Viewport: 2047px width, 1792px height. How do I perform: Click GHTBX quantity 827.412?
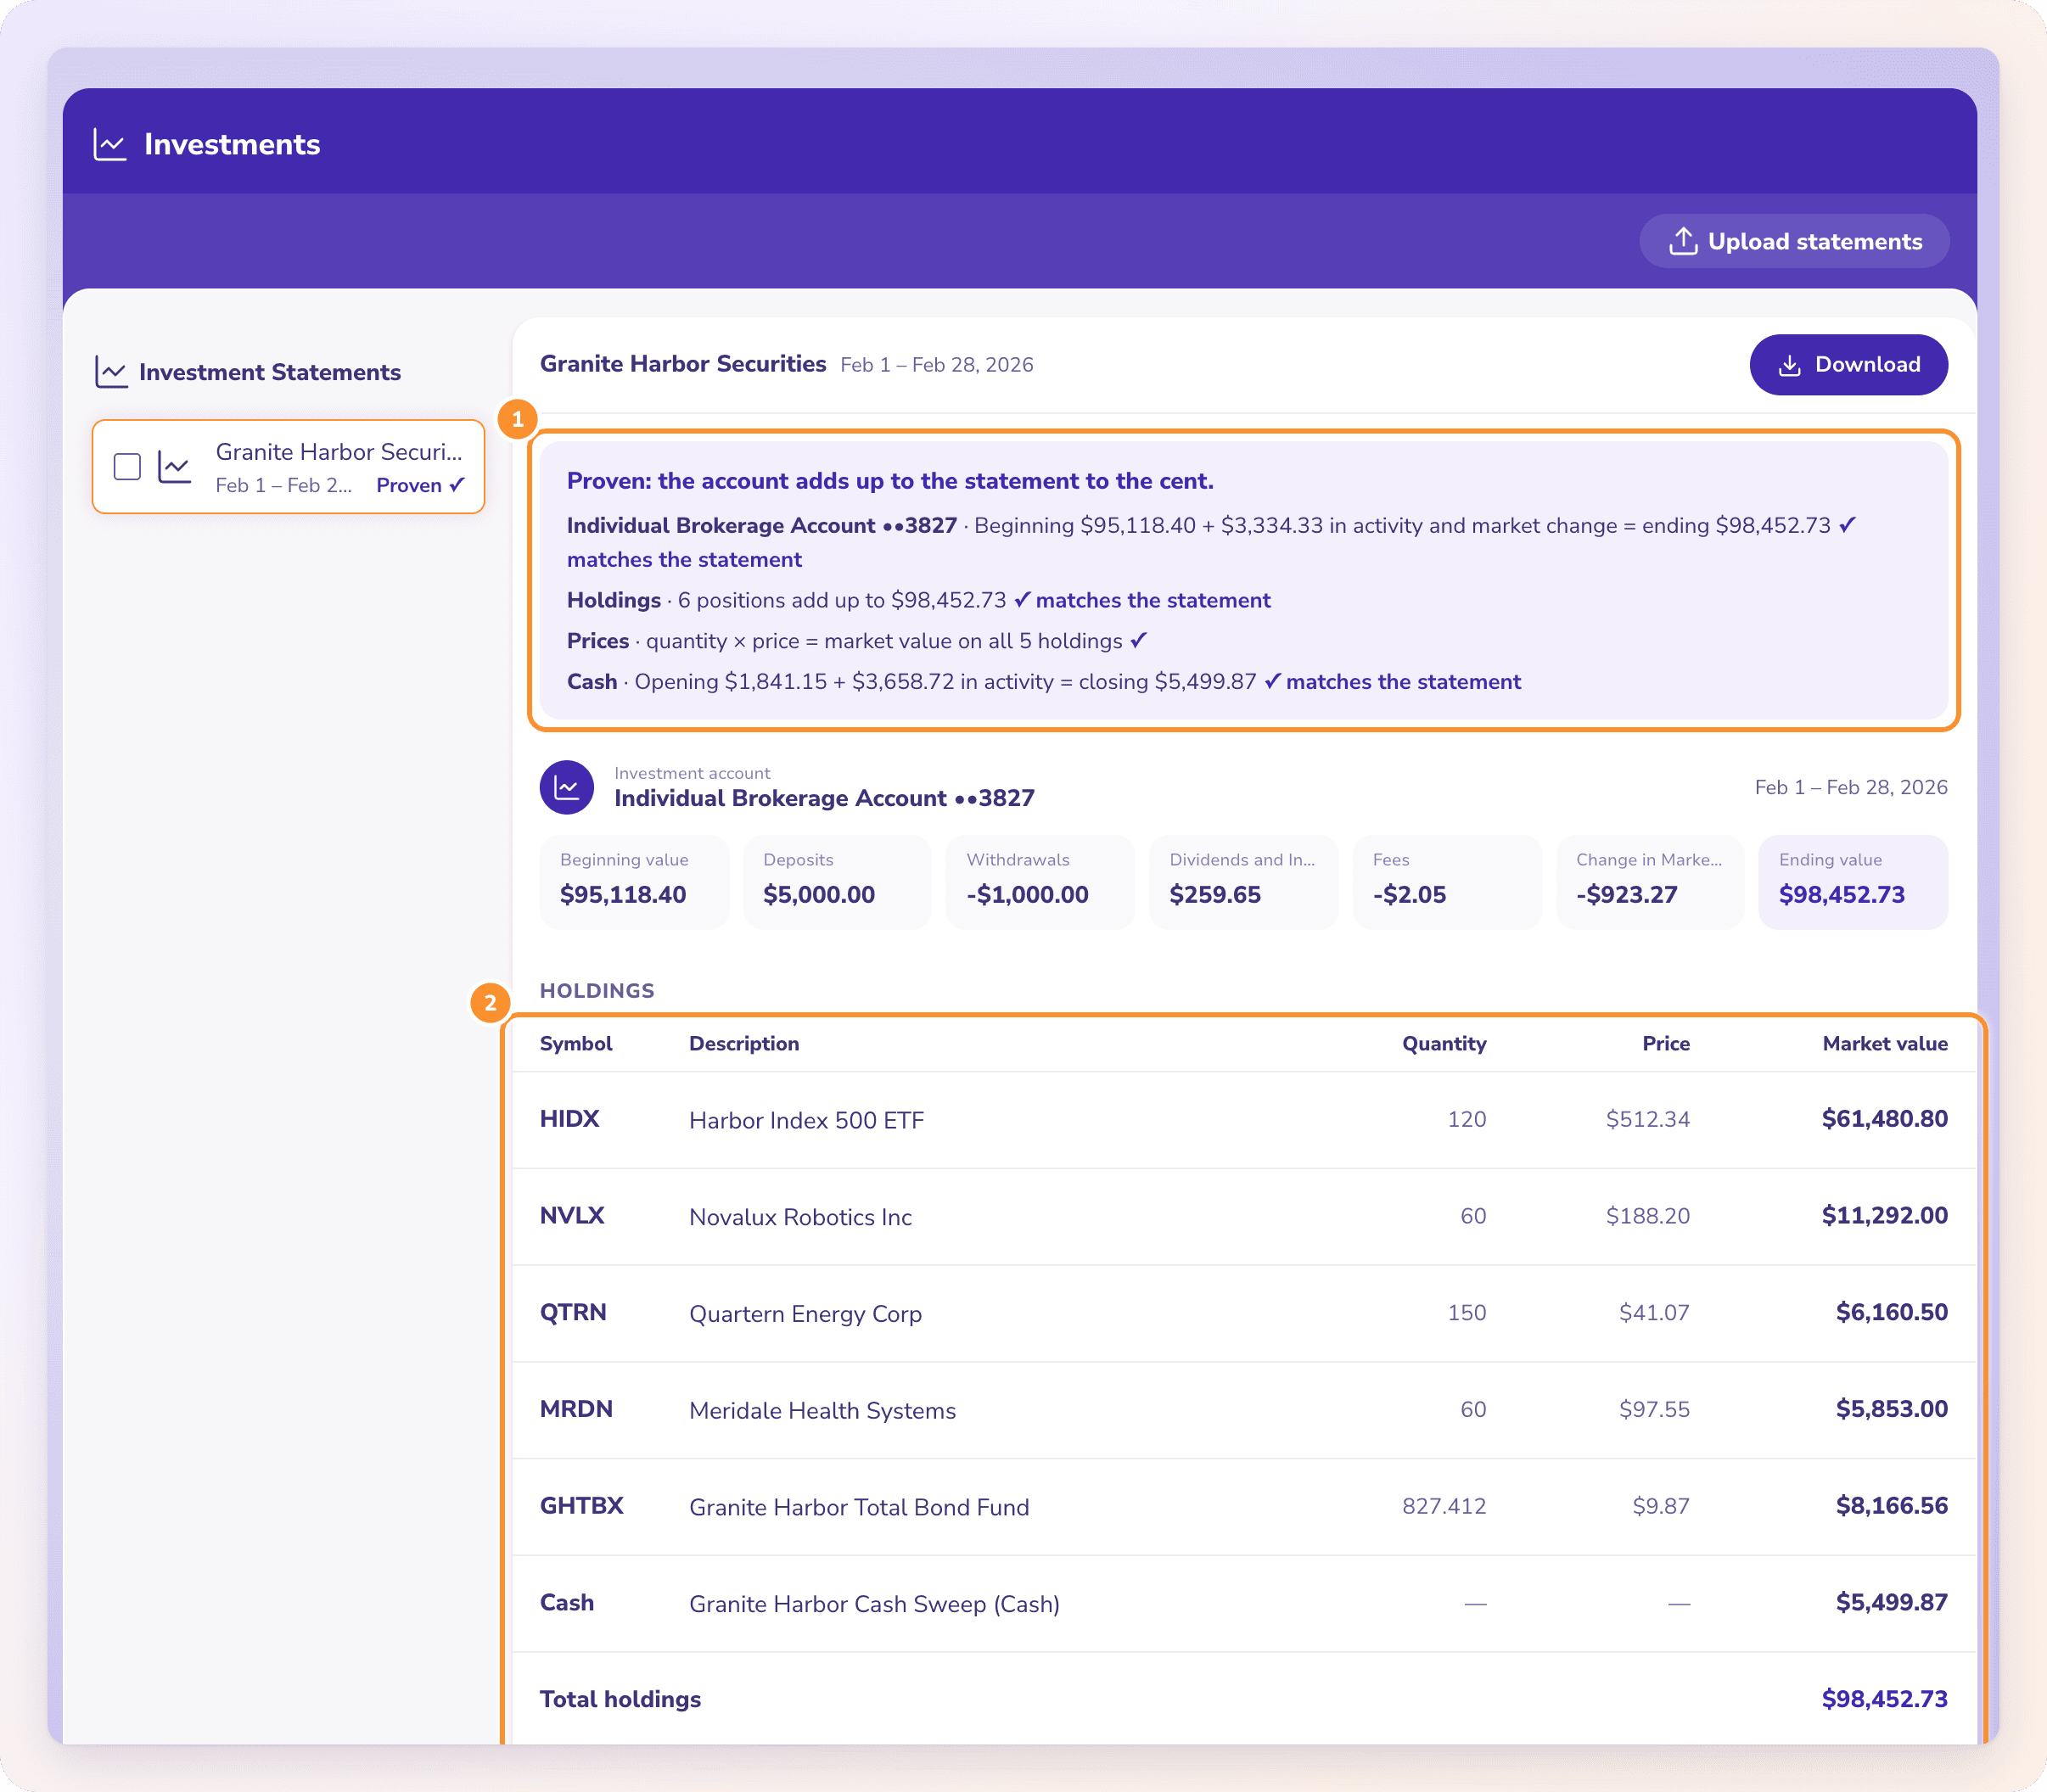click(1444, 1506)
